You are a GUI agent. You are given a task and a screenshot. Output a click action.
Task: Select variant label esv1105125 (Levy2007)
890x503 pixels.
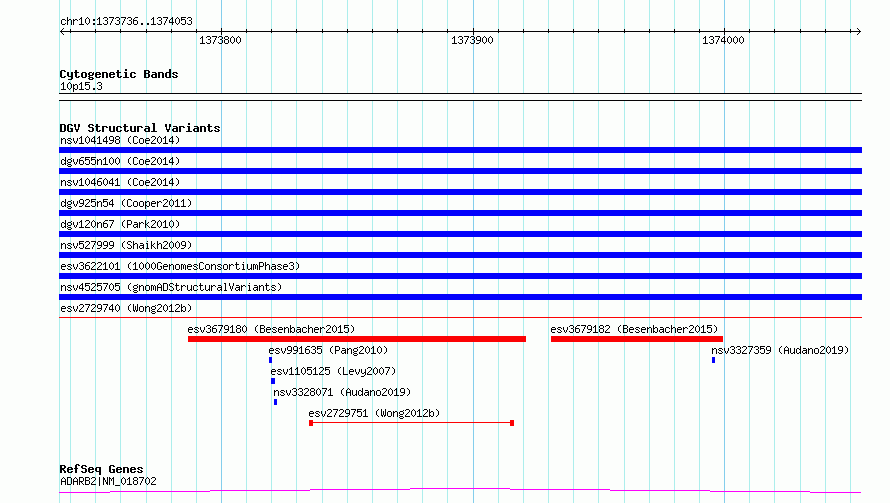pos(333,371)
